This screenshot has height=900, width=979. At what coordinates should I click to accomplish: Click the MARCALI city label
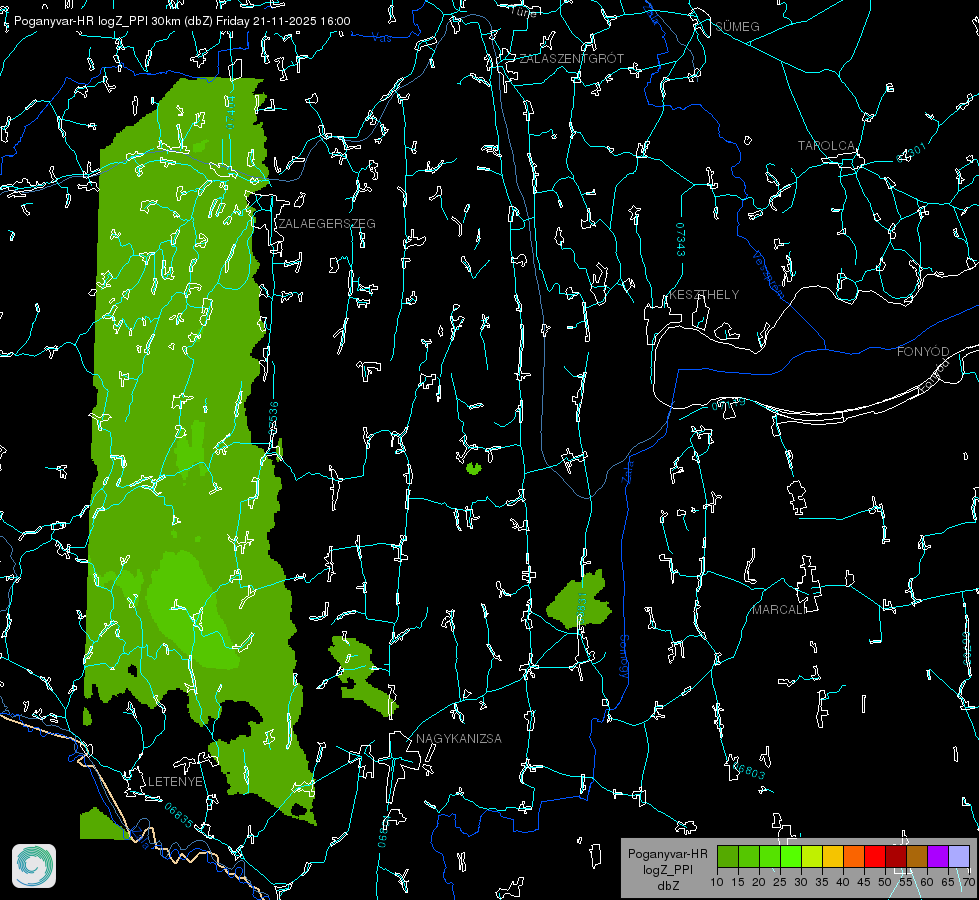[778, 610]
